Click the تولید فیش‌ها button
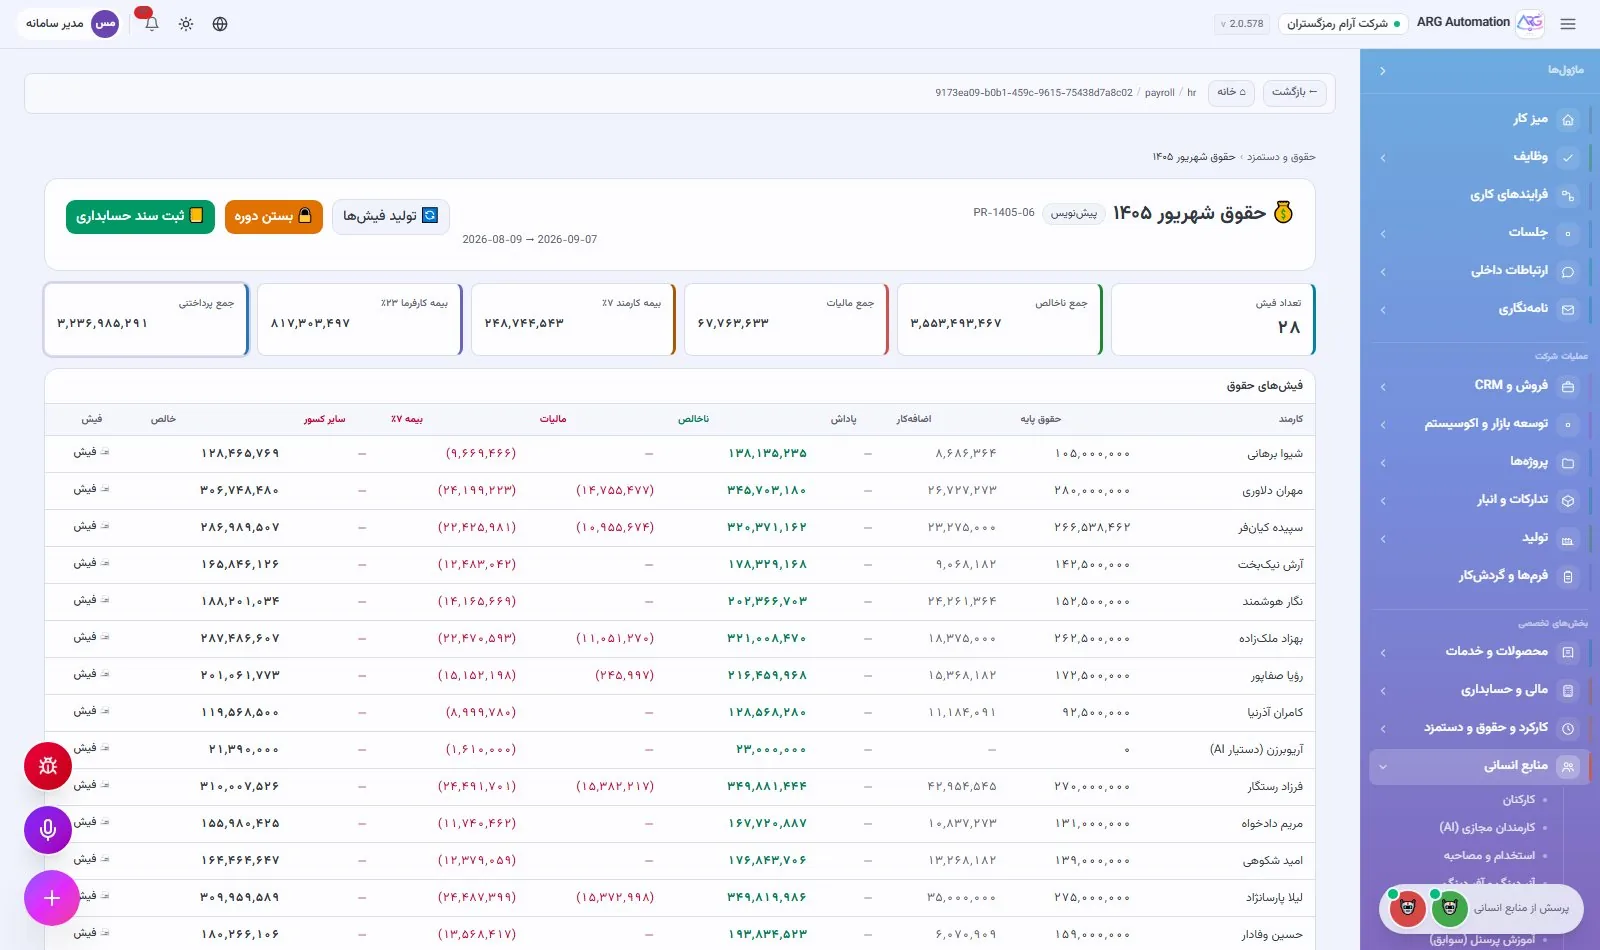This screenshot has height=950, width=1600. point(390,216)
